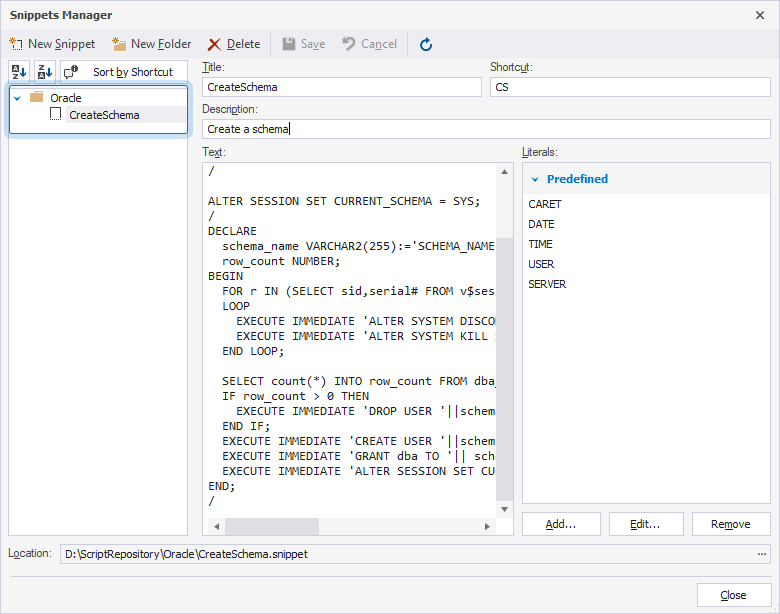Select the Oracle folder

tap(66, 98)
